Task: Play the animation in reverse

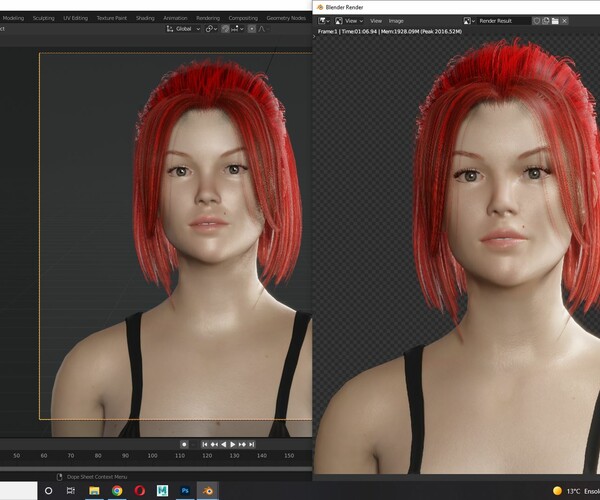Action: tap(223, 444)
